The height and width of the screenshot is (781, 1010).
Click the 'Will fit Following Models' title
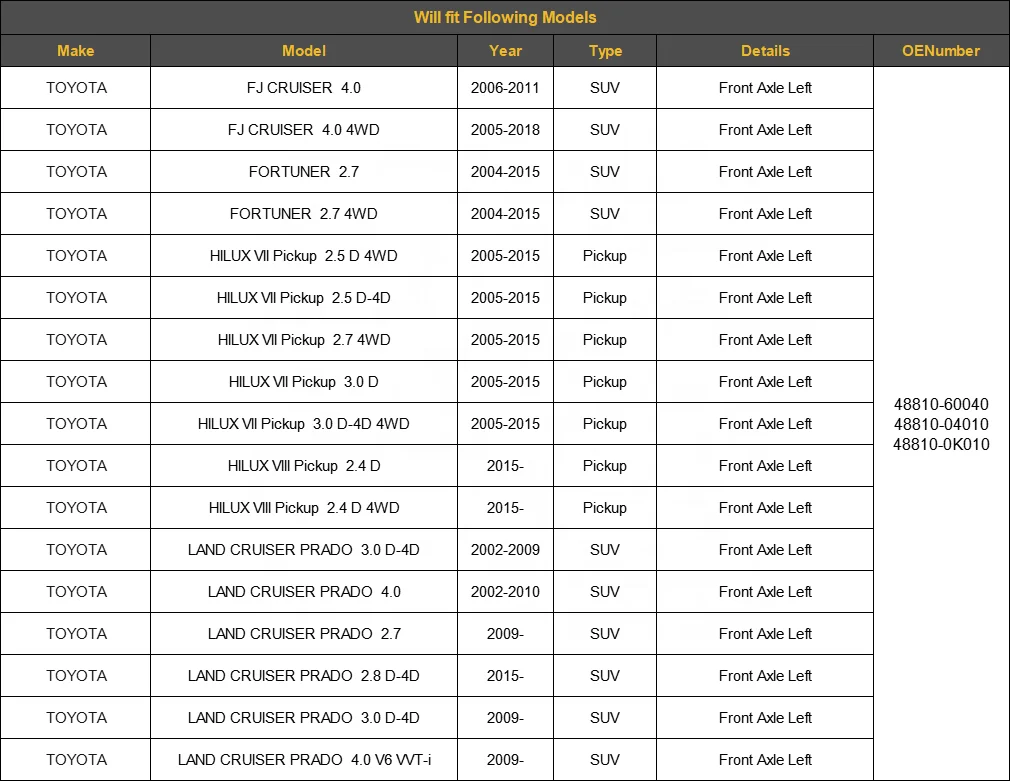[505, 17]
